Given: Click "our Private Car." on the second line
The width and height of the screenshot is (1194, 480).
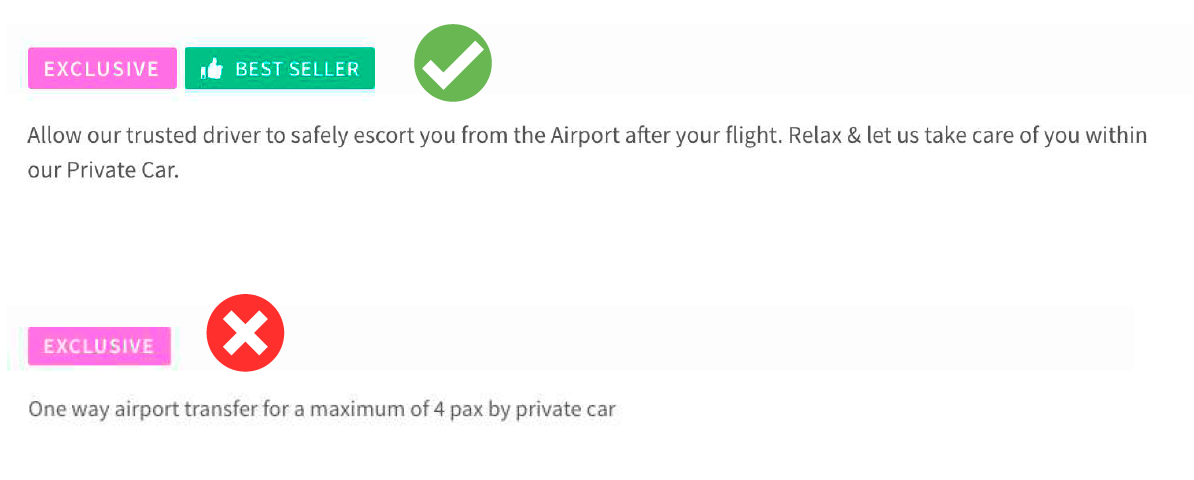Looking at the screenshot, I should (102, 171).
